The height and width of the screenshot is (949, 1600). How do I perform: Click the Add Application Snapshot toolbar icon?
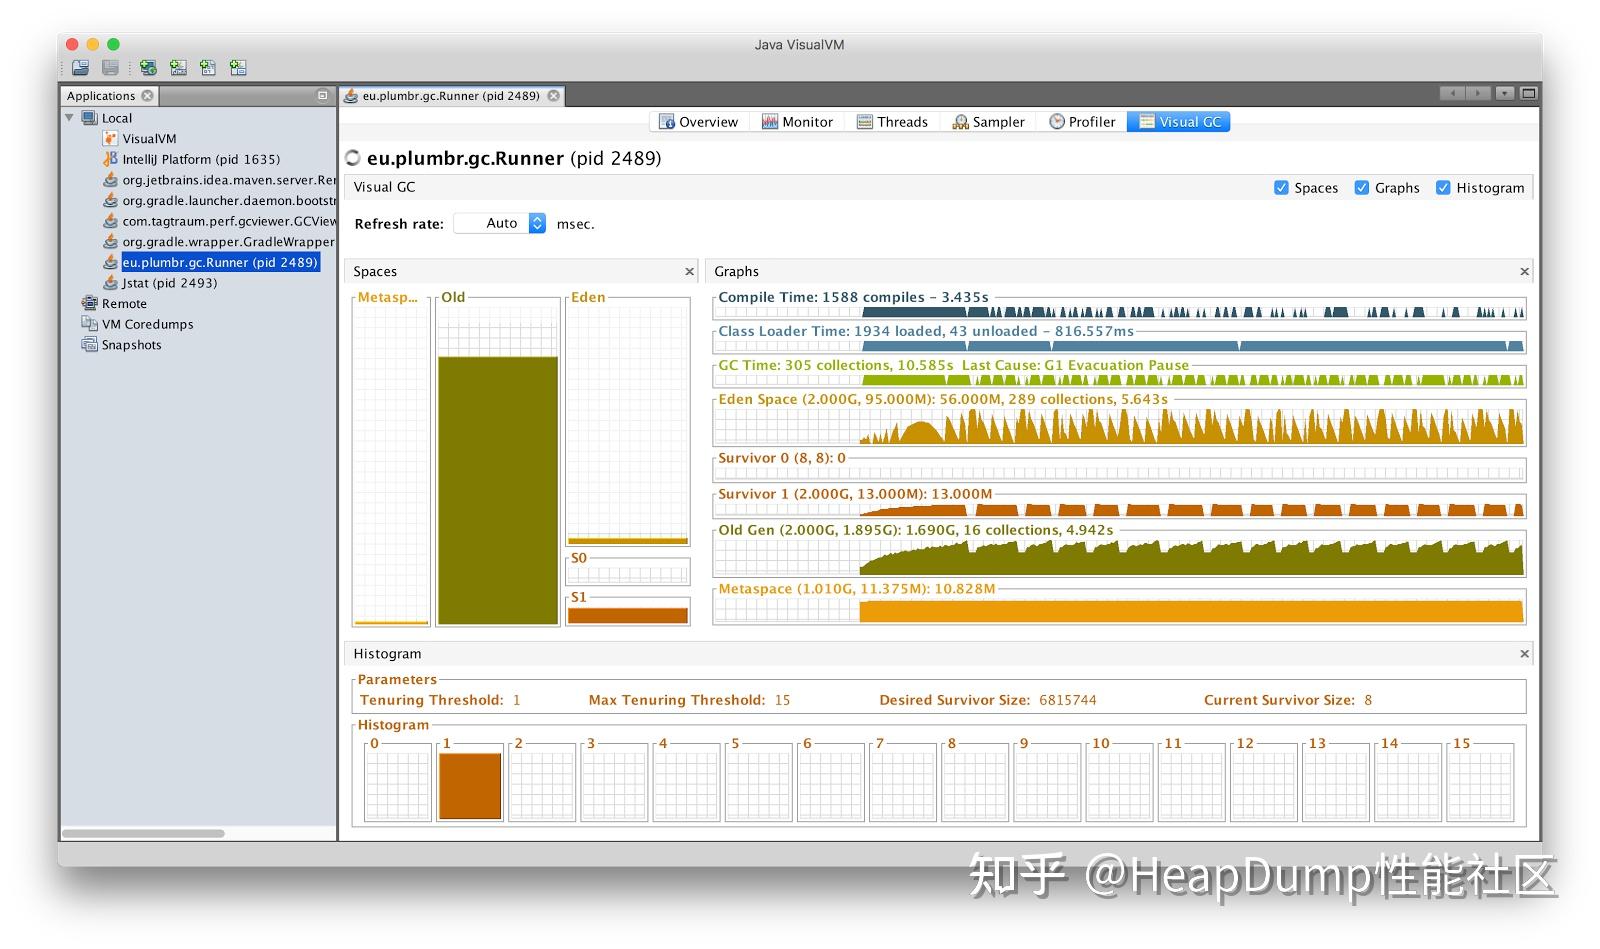tap(238, 68)
